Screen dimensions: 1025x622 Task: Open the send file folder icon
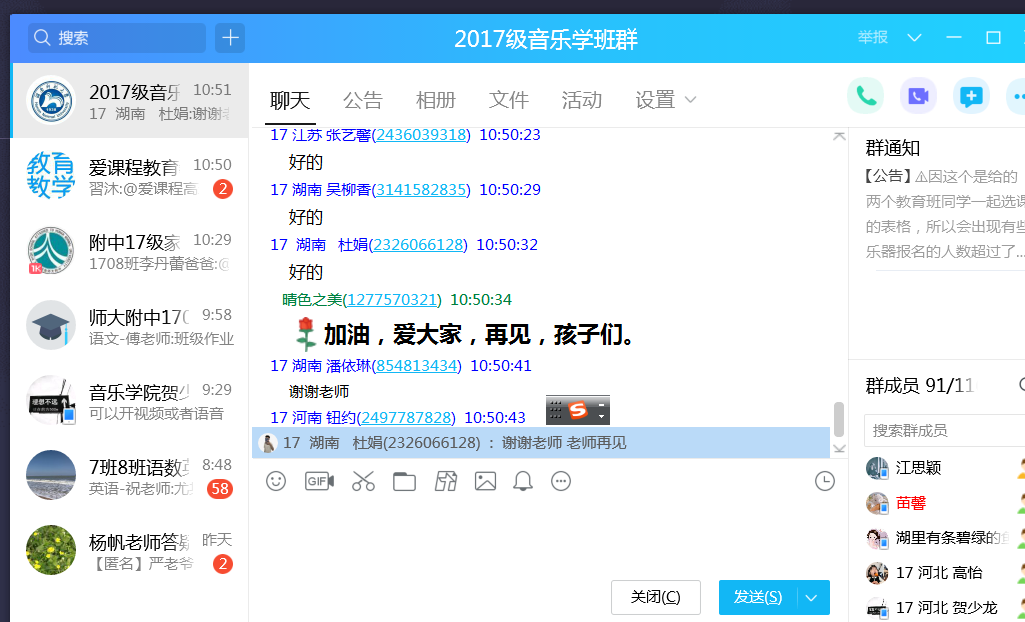click(404, 481)
